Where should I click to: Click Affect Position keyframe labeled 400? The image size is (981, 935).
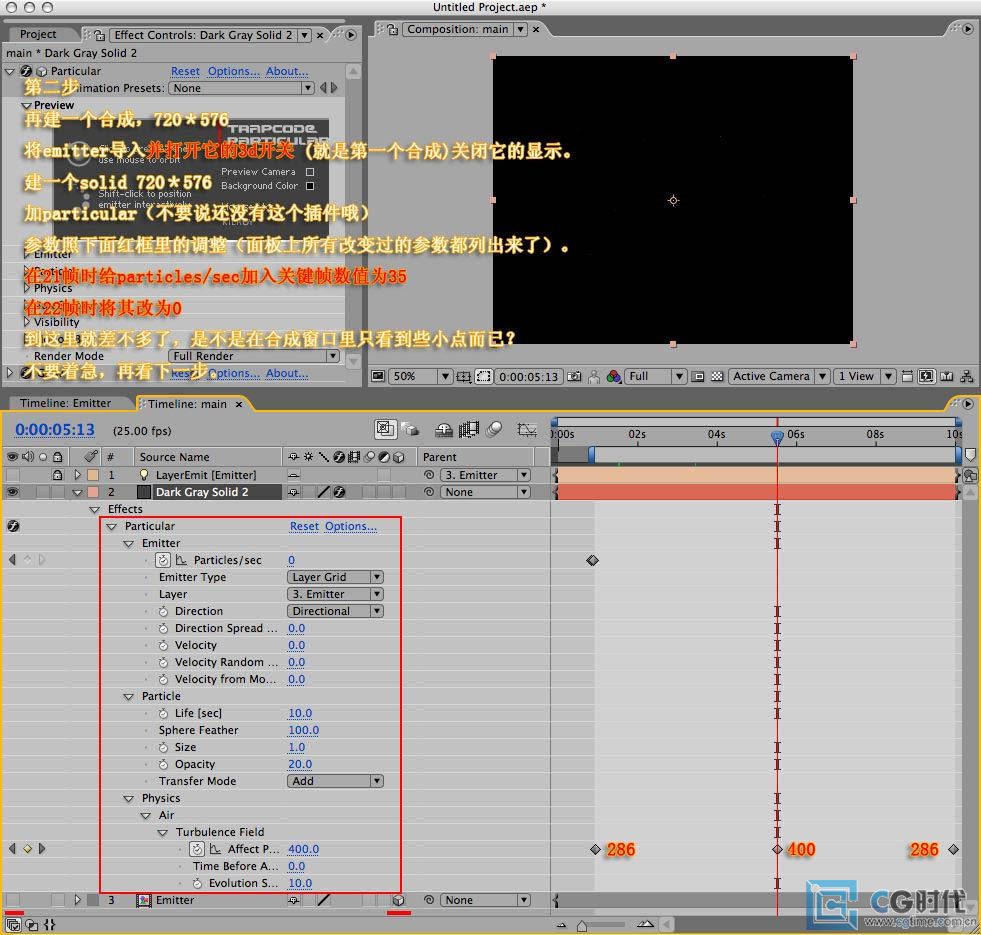(x=777, y=849)
